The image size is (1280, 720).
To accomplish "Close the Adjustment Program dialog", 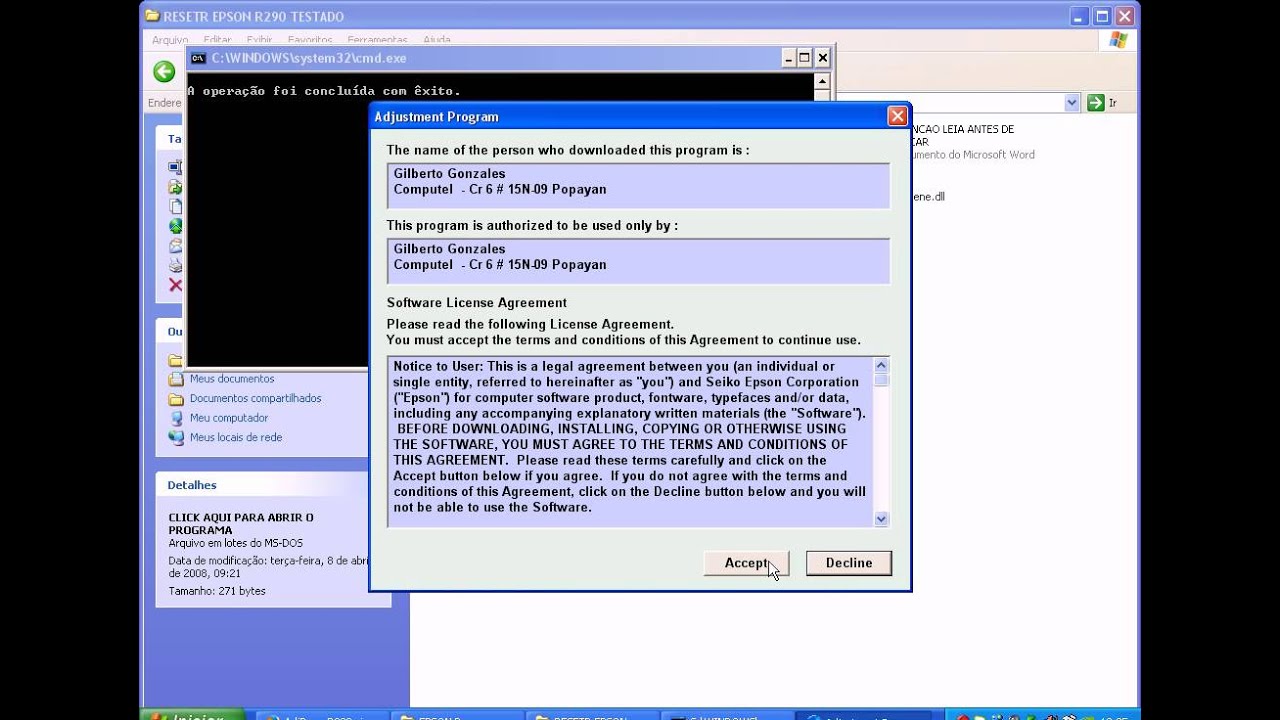I will [x=897, y=116].
